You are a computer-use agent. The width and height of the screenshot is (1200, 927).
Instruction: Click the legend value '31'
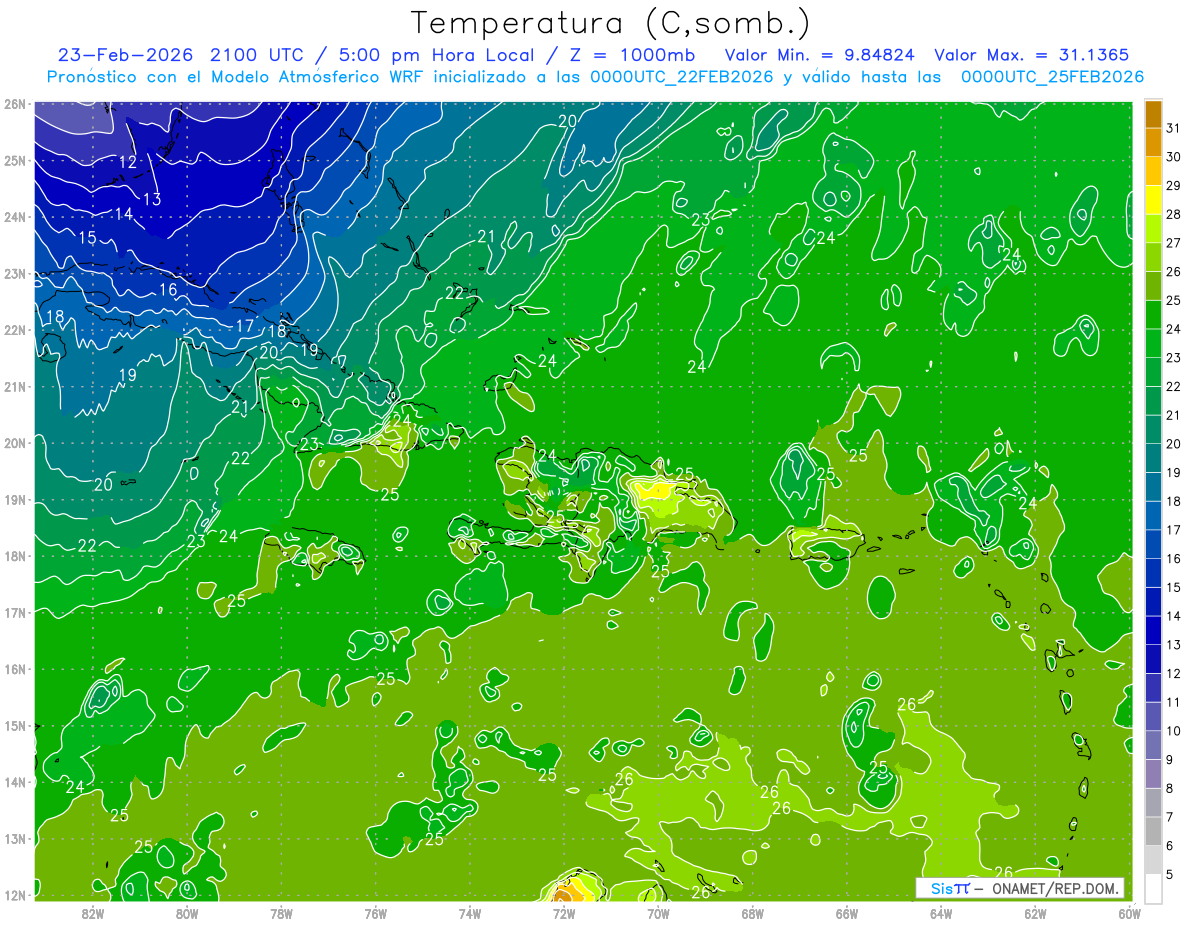tap(1173, 128)
